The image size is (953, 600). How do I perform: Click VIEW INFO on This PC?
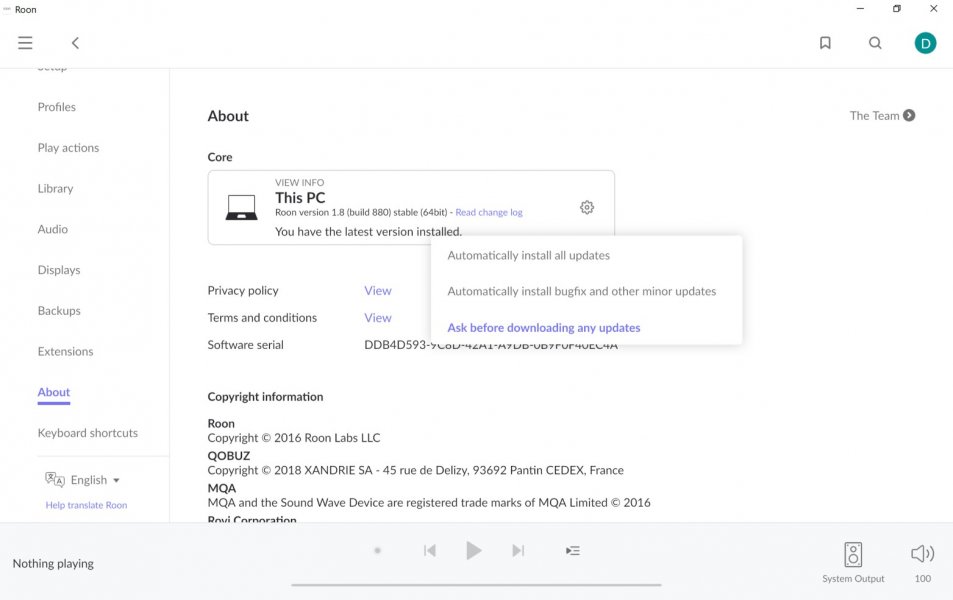pyautogui.click(x=299, y=182)
